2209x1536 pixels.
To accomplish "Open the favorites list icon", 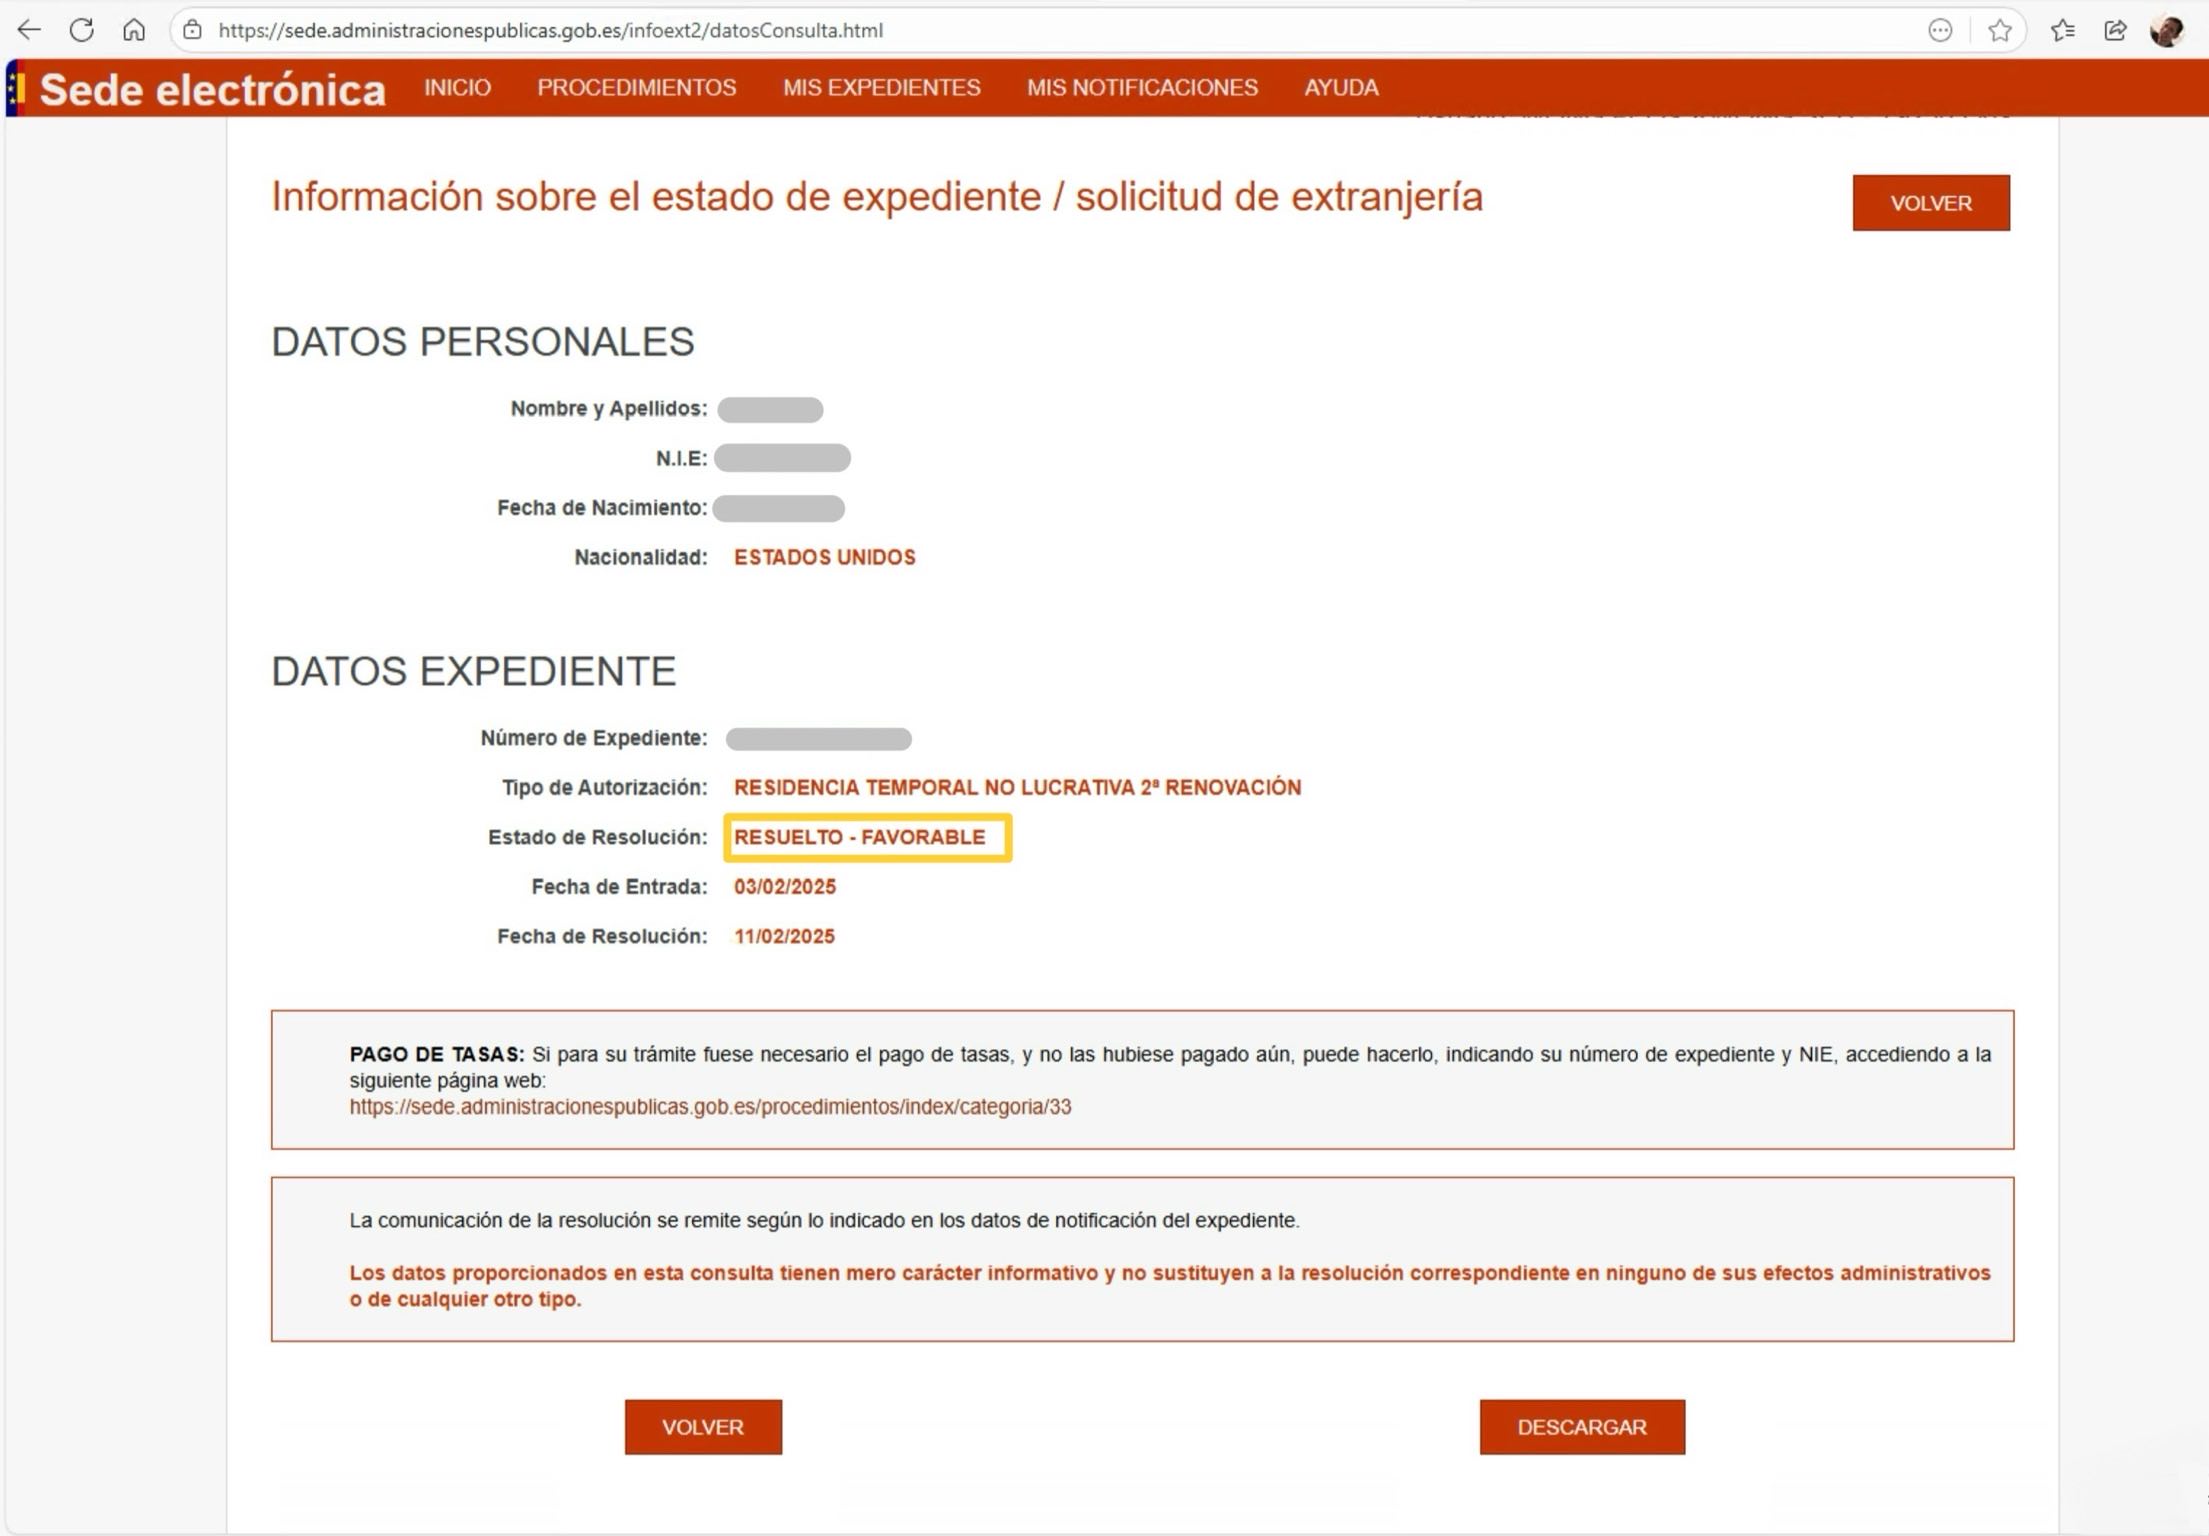I will click(x=2062, y=30).
